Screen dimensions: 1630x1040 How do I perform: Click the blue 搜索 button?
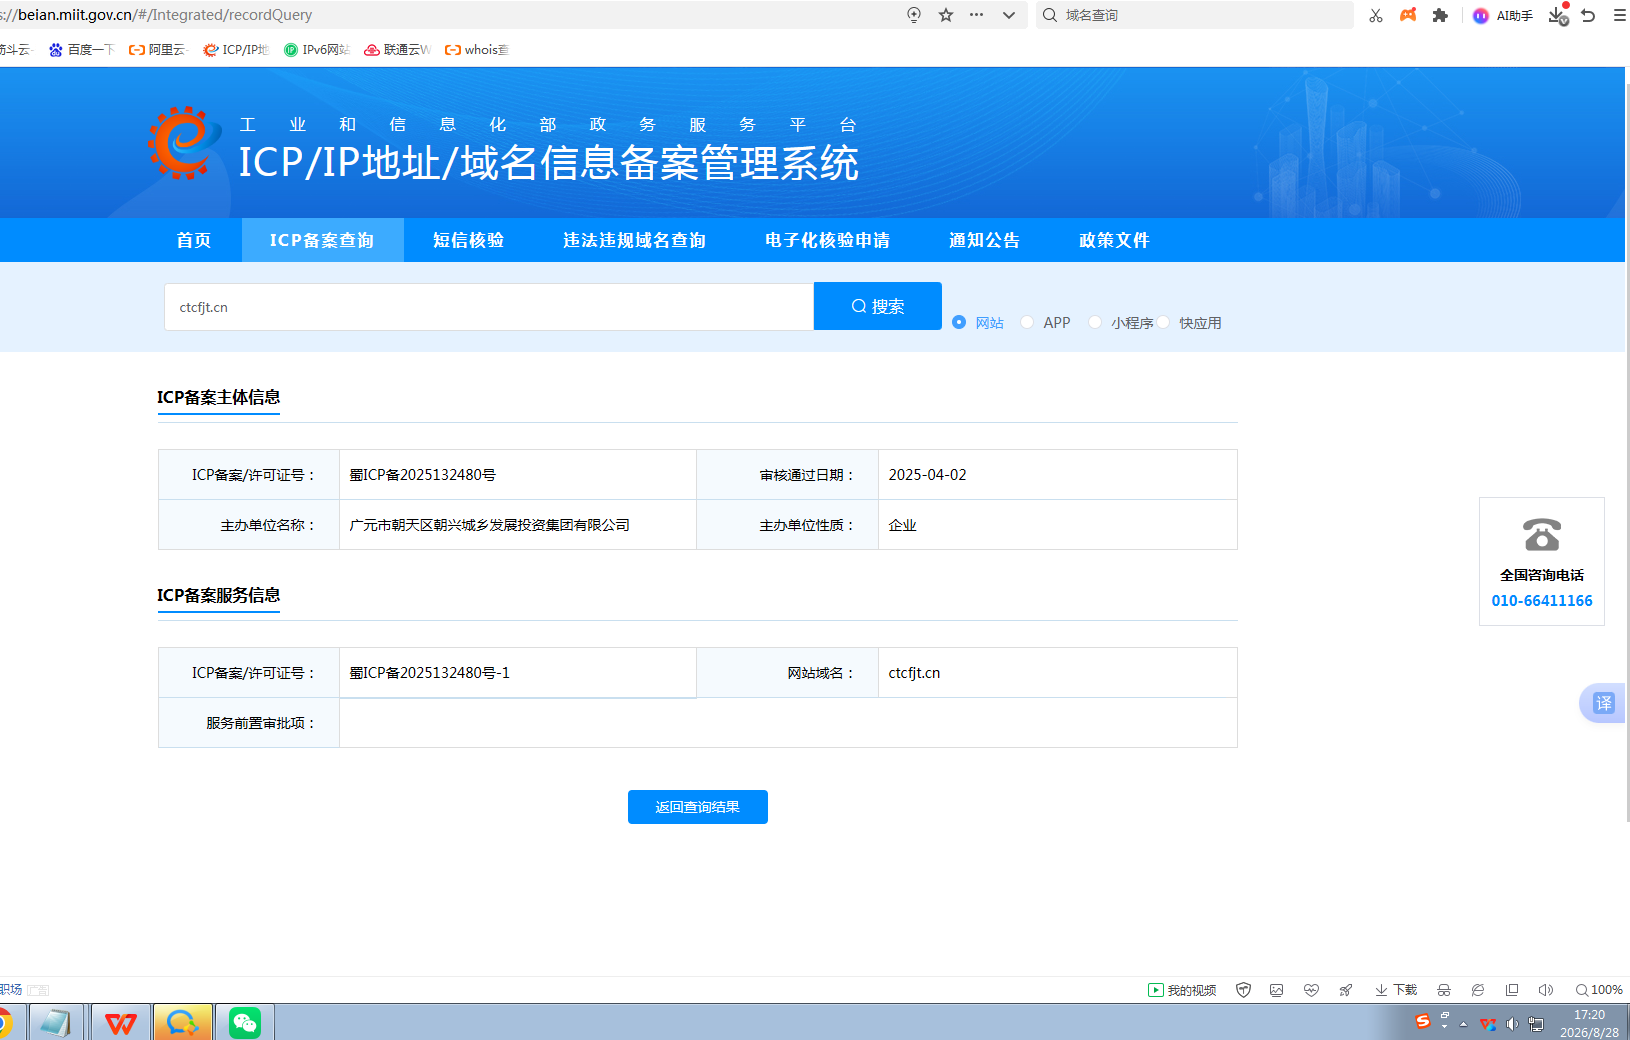pos(878,306)
